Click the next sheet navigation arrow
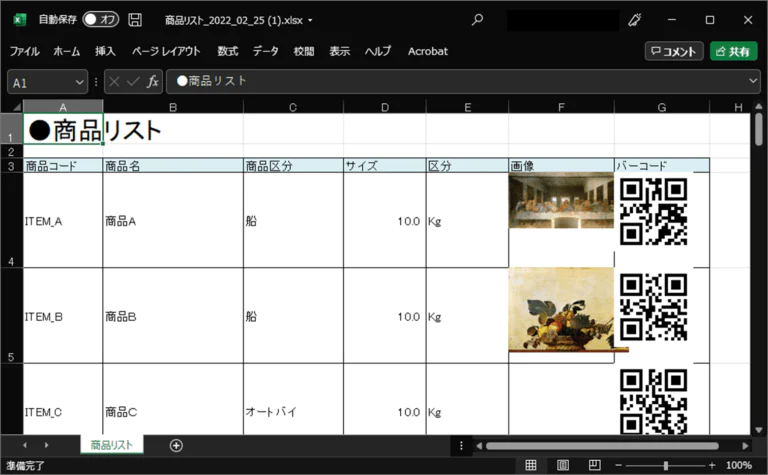The image size is (768, 475). 47,445
